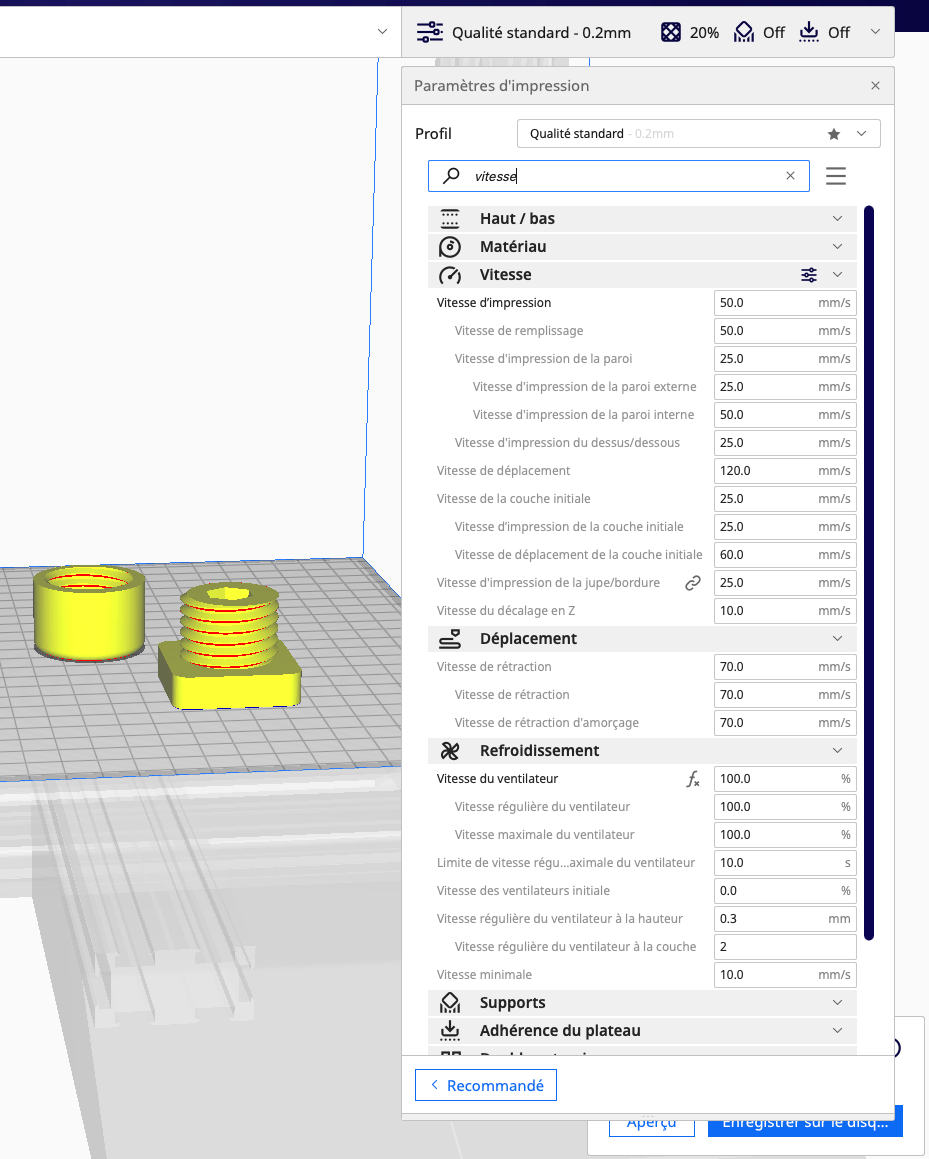Click the link icon for jupe/bordure speed

coord(693,583)
